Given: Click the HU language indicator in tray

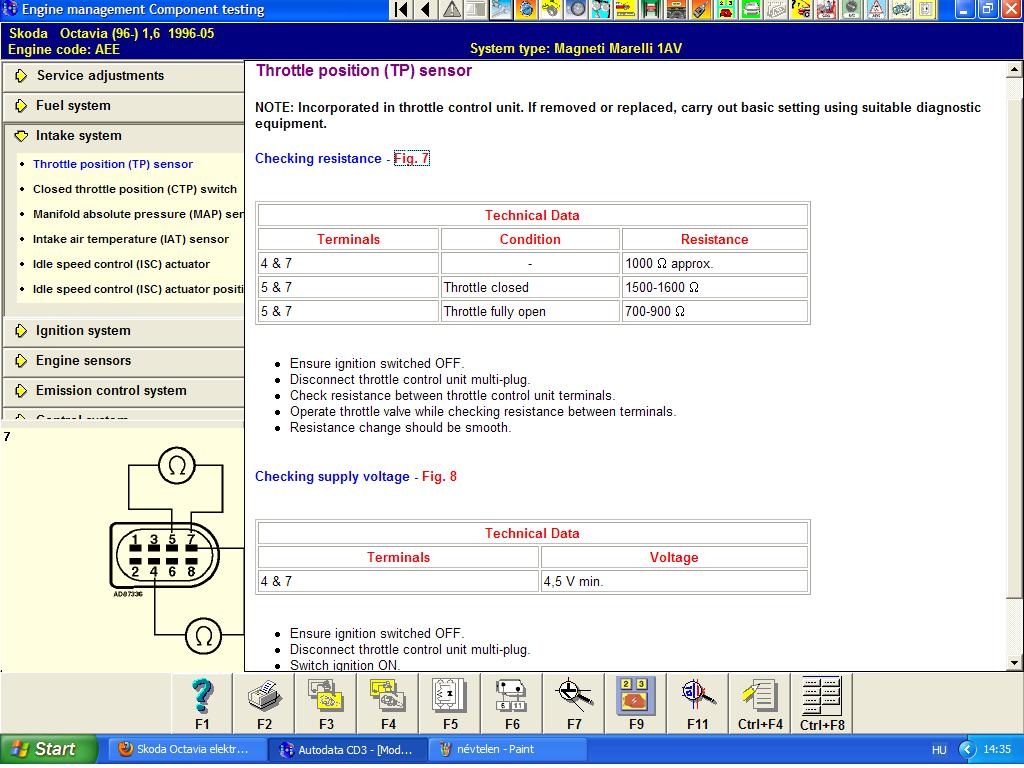Looking at the screenshot, I should pyautogui.click(x=939, y=750).
